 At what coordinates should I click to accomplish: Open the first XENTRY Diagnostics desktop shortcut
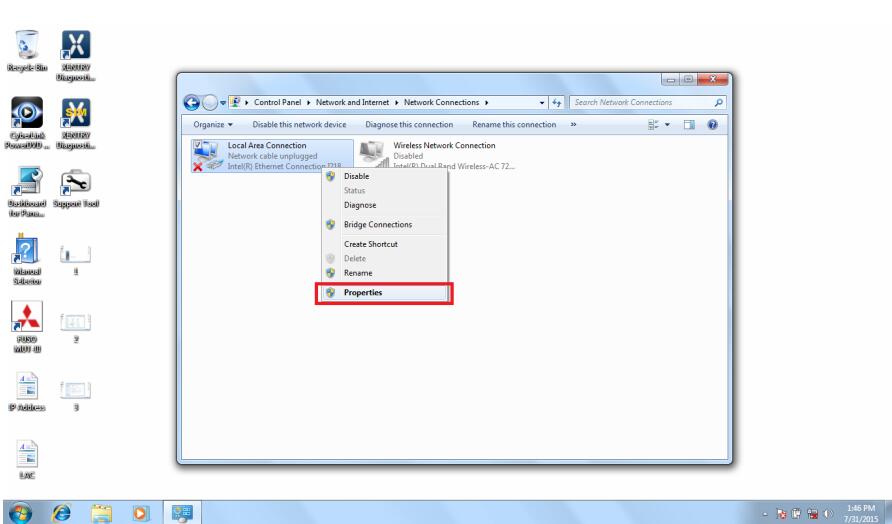pos(76,56)
